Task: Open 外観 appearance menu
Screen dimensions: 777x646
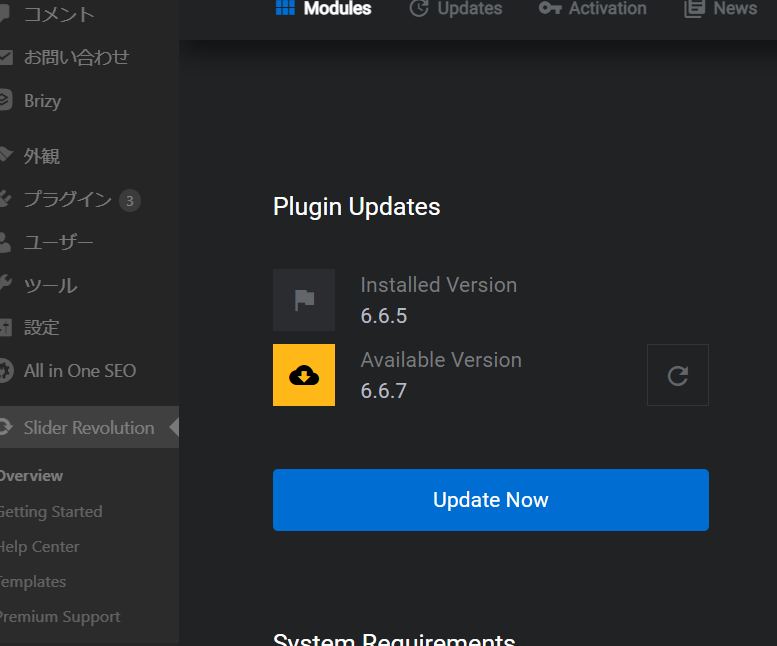Action: click(x=42, y=157)
